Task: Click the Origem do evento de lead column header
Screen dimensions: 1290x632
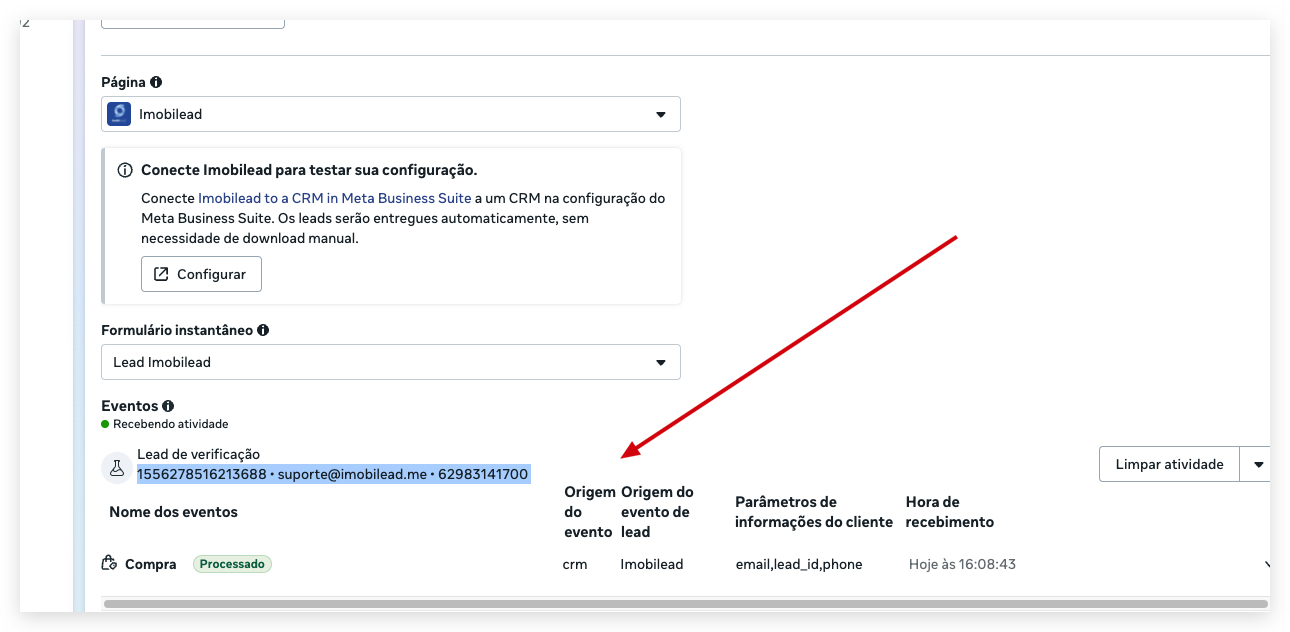Action: coord(658,512)
